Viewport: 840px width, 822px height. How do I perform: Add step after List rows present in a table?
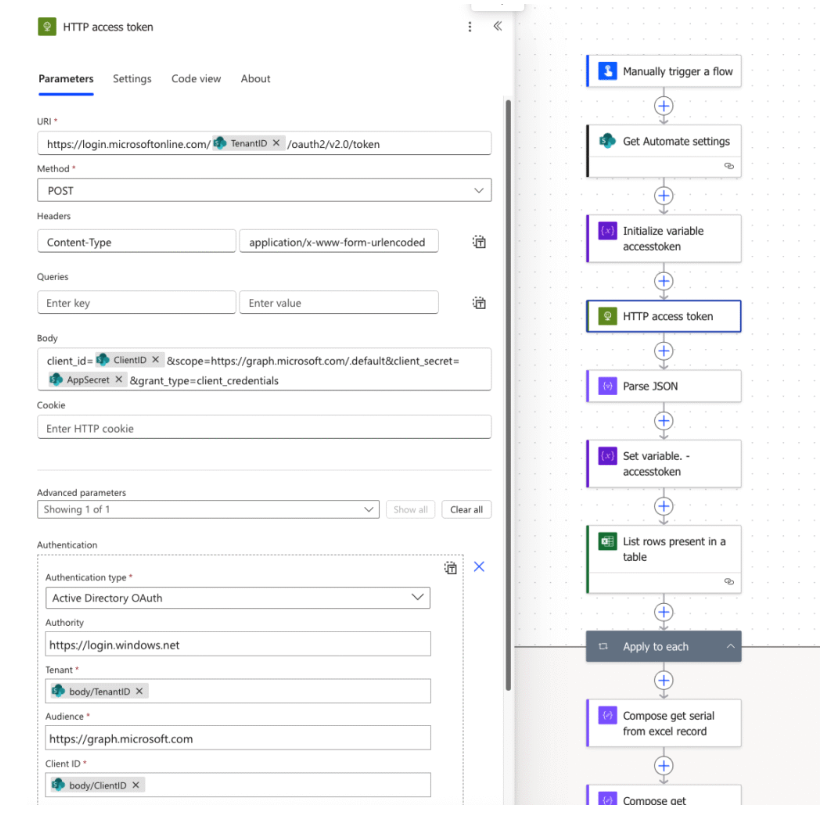pyautogui.click(x=664, y=612)
